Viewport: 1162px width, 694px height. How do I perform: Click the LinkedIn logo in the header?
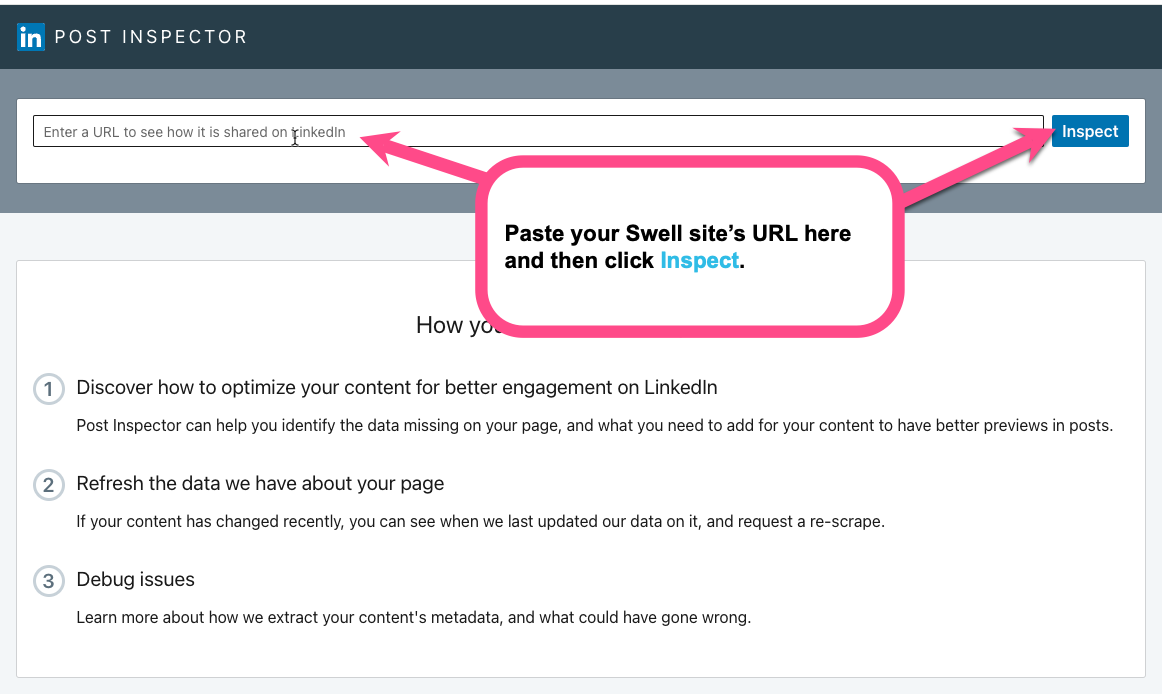pyautogui.click(x=31, y=38)
